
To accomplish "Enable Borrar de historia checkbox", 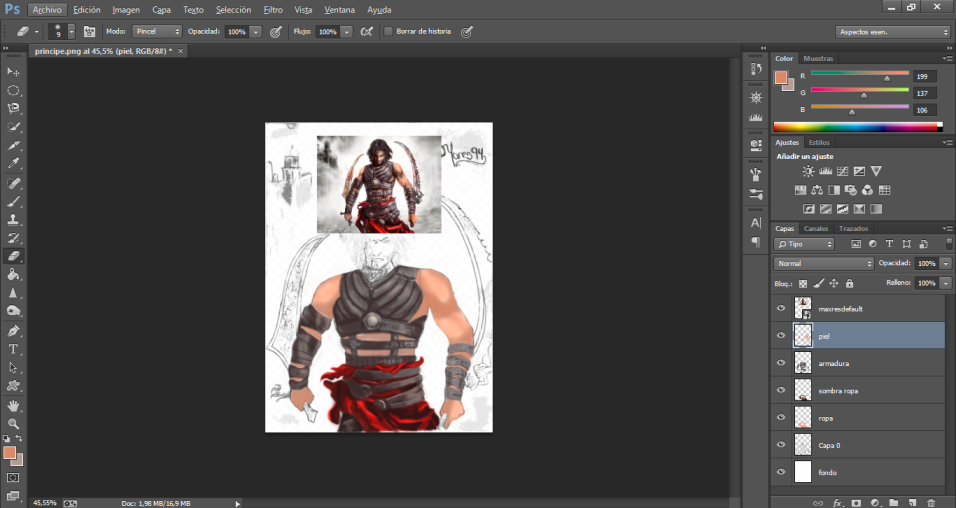I will click(388, 31).
